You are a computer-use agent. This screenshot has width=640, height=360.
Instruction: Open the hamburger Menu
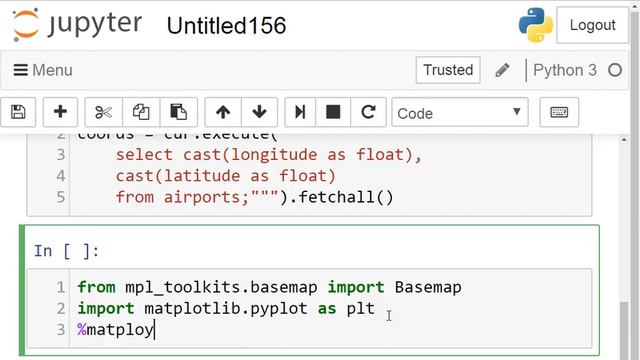[43, 70]
